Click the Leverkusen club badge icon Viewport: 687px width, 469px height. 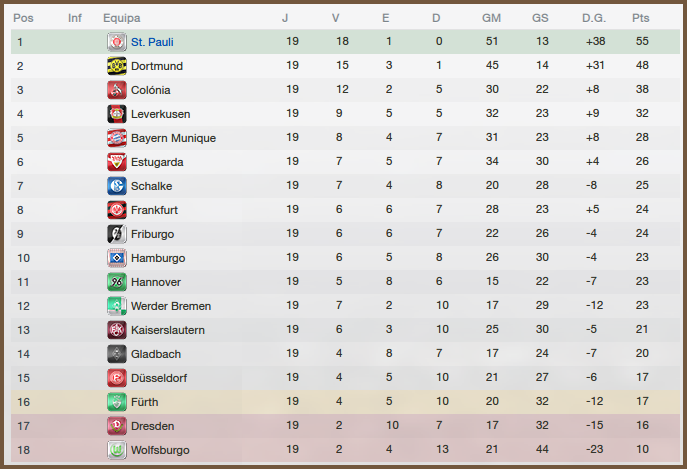[116, 114]
